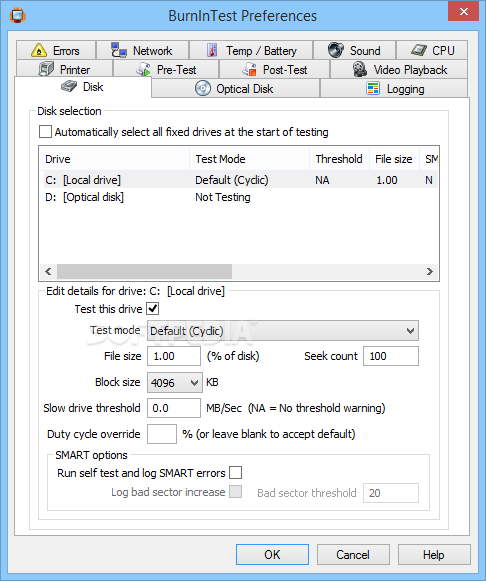Click the Errors tab warning icon

click(x=39, y=50)
